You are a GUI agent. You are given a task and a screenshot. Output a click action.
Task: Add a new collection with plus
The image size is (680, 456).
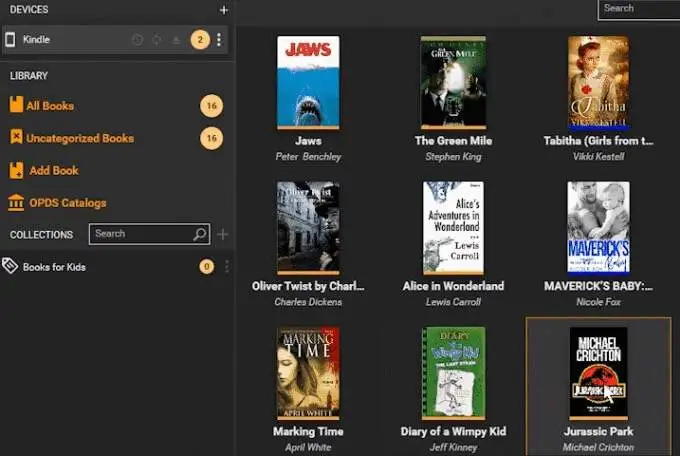click(x=222, y=234)
